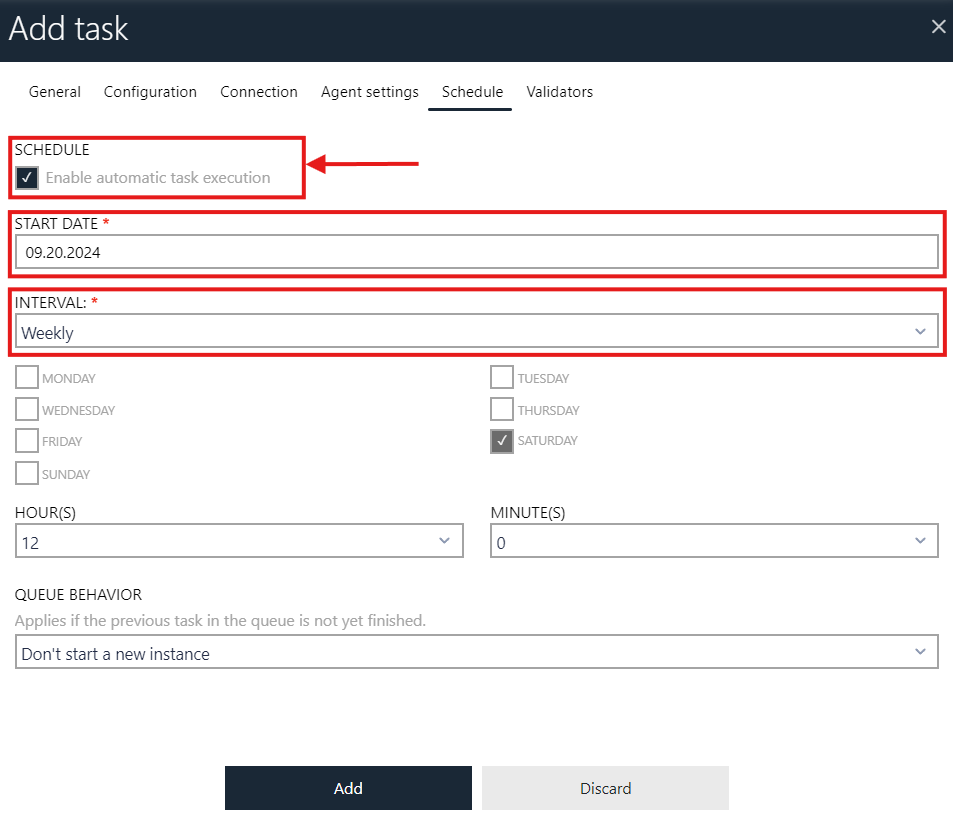Click the Discard button

[x=604, y=788]
